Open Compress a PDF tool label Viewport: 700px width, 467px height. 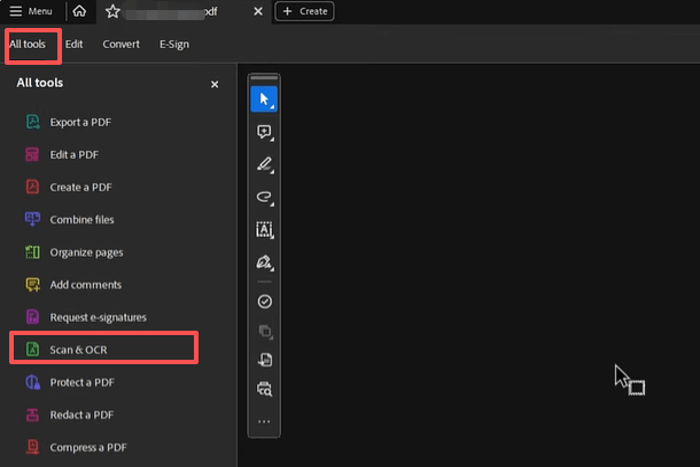[88, 447]
